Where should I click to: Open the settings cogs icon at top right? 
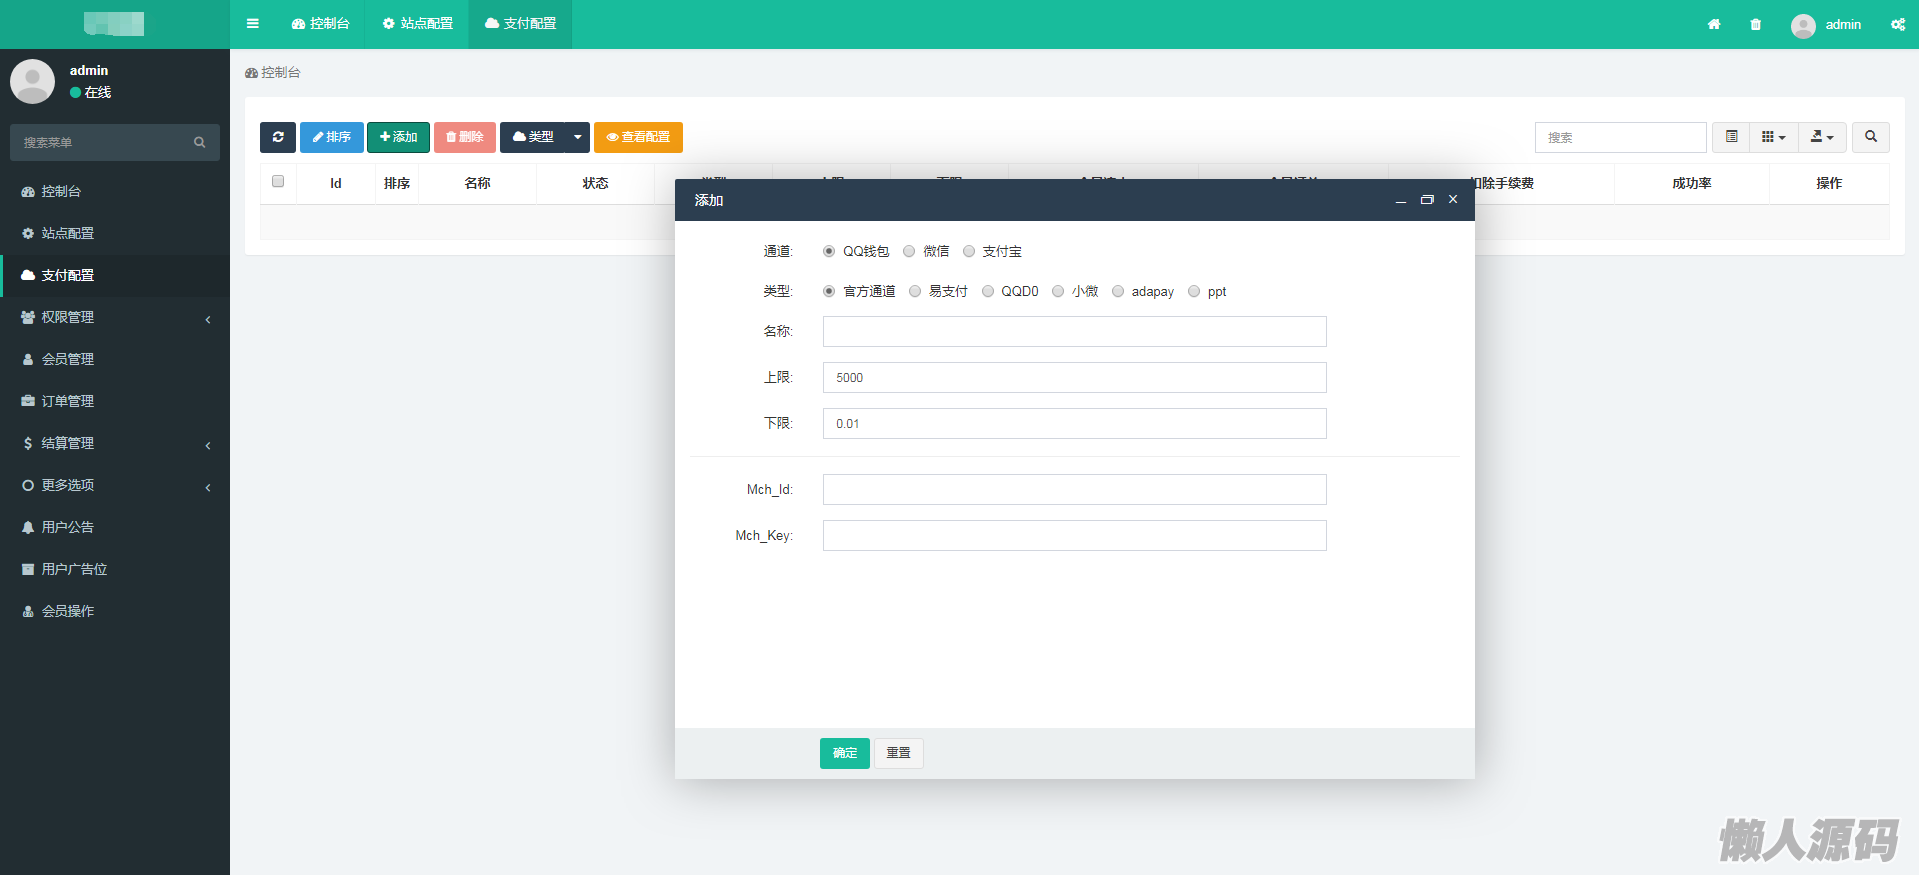[x=1897, y=24]
